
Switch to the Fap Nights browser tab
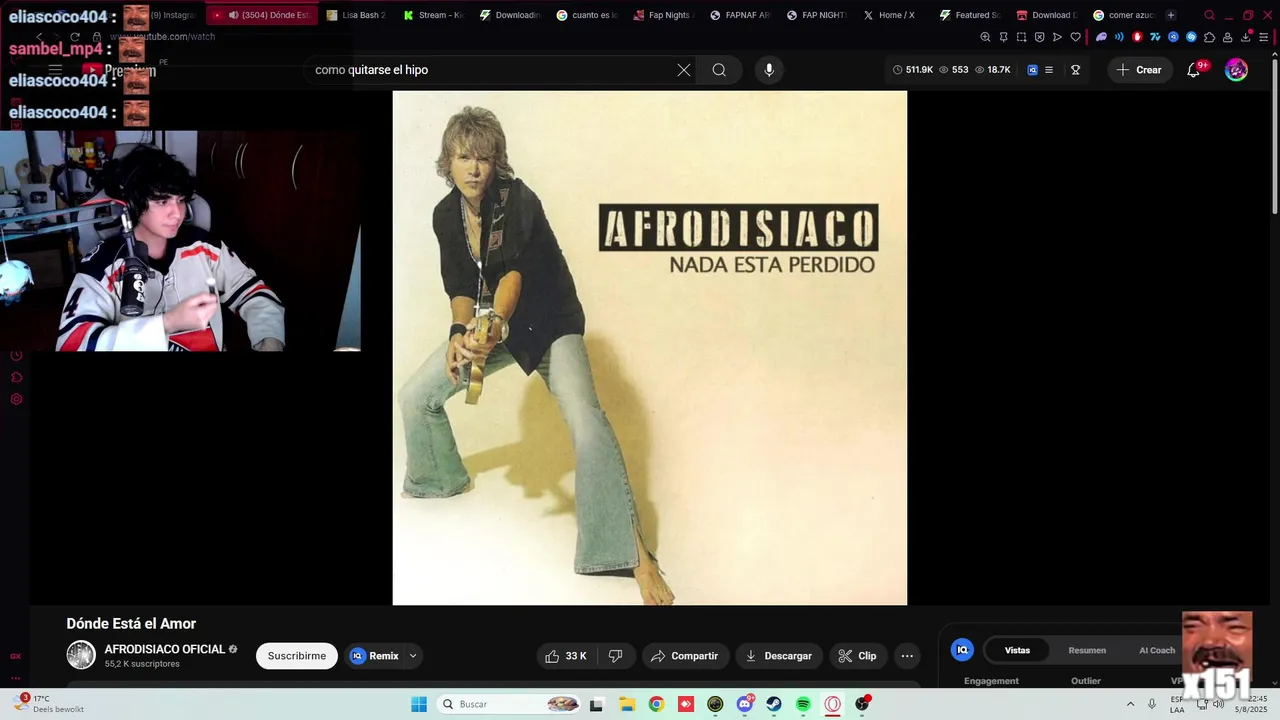pos(662,15)
